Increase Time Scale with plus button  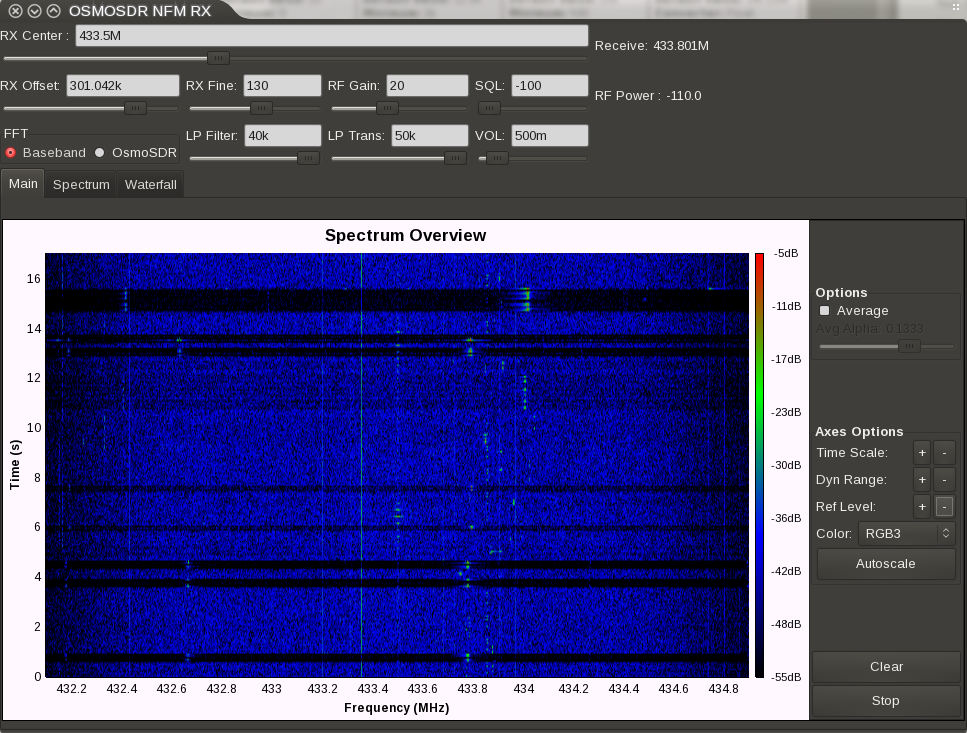point(922,453)
